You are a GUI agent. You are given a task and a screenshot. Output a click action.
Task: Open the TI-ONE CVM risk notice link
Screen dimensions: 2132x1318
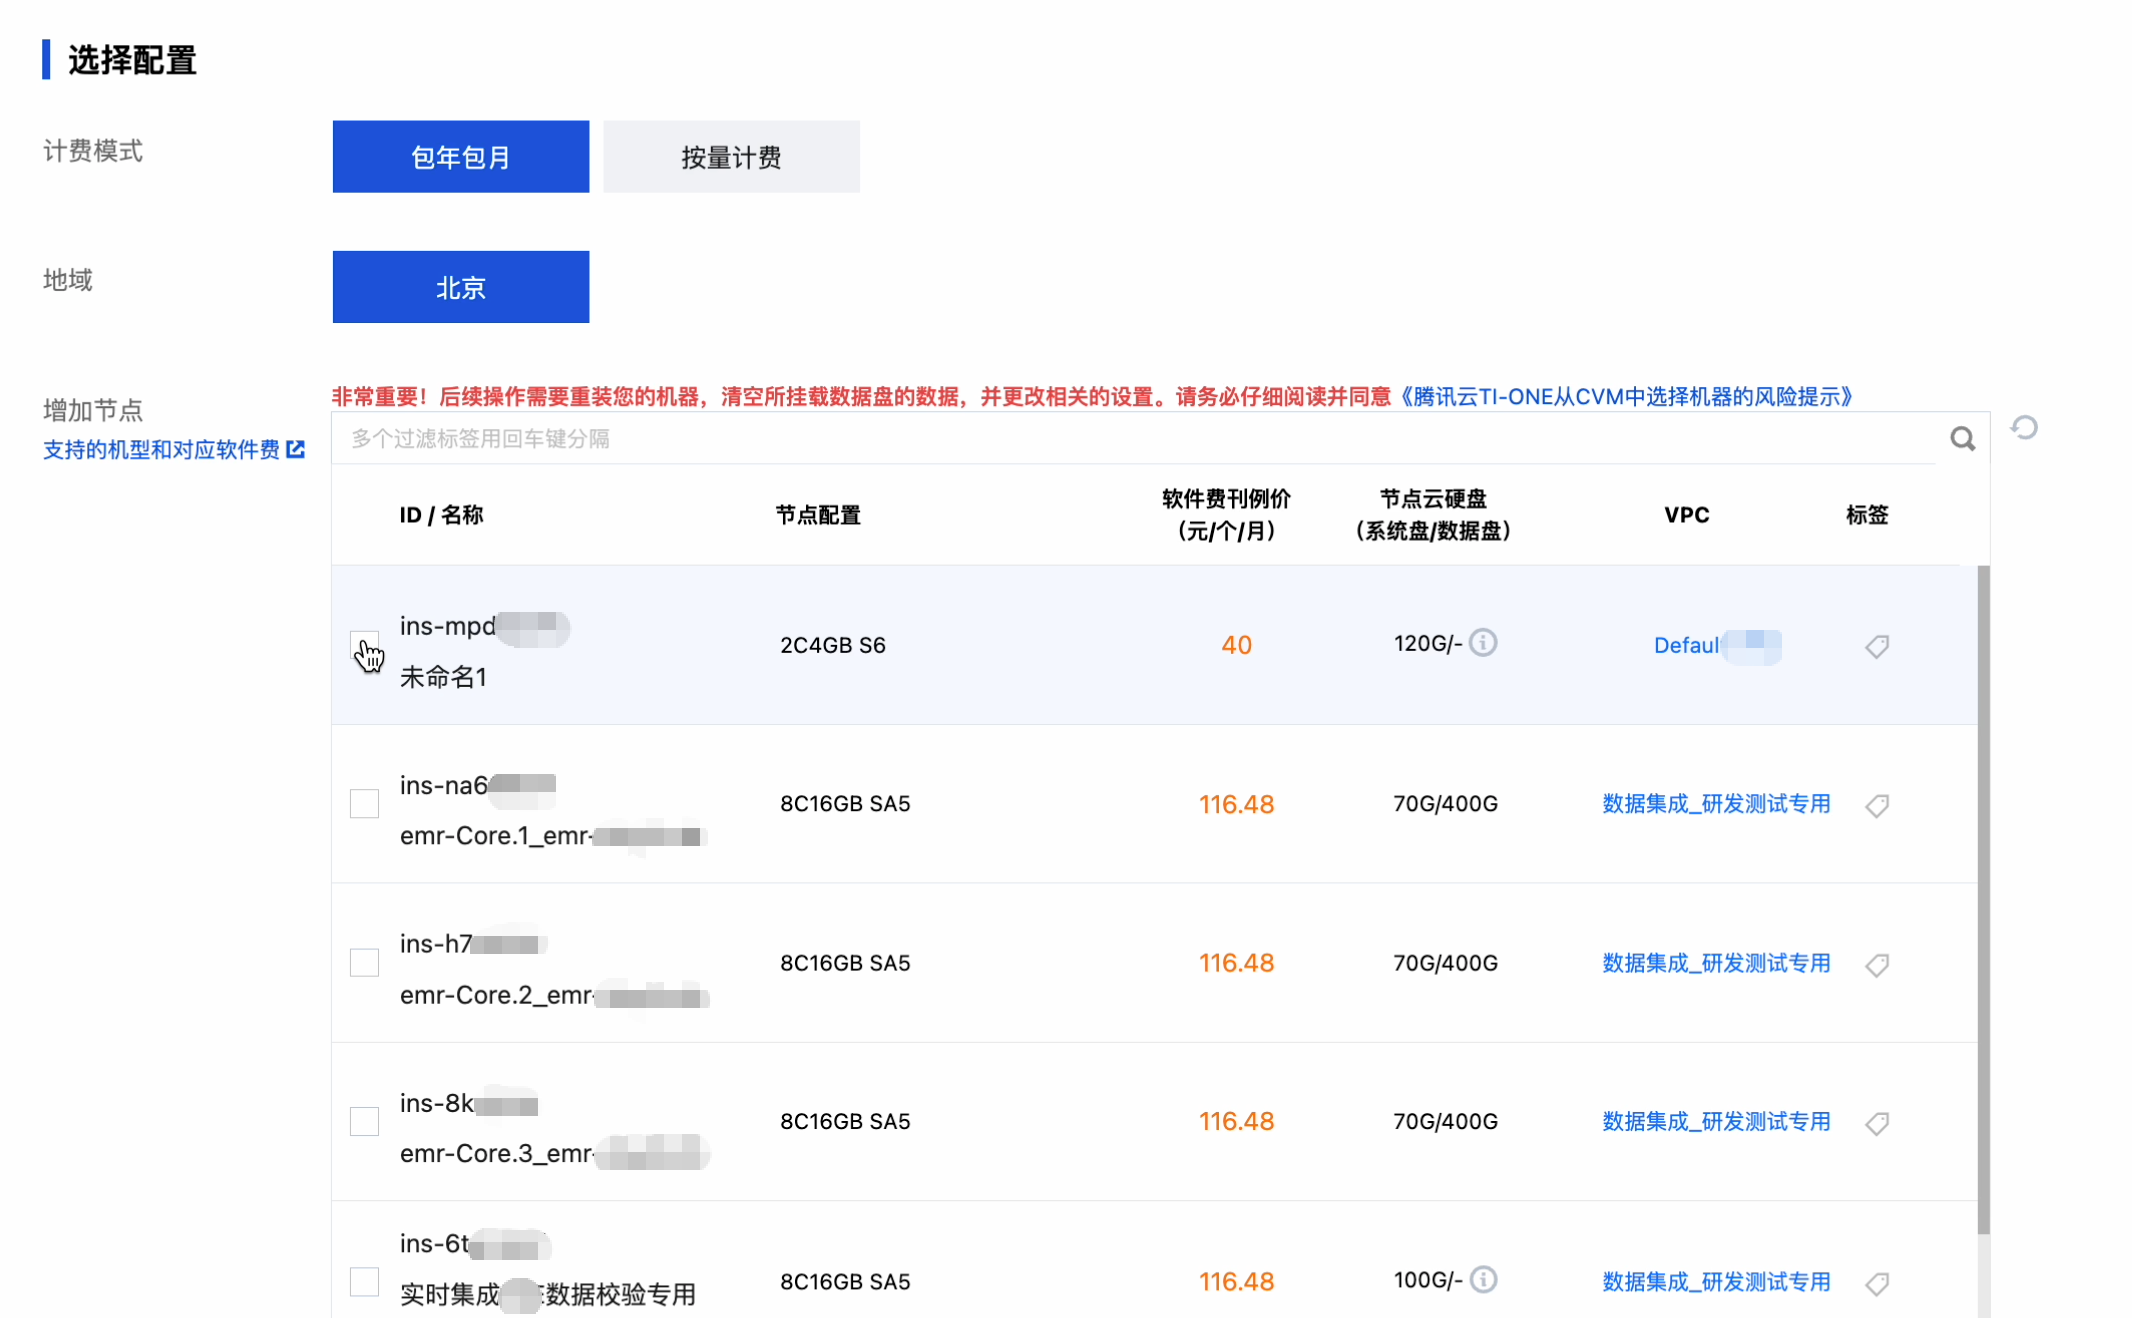1624,397
